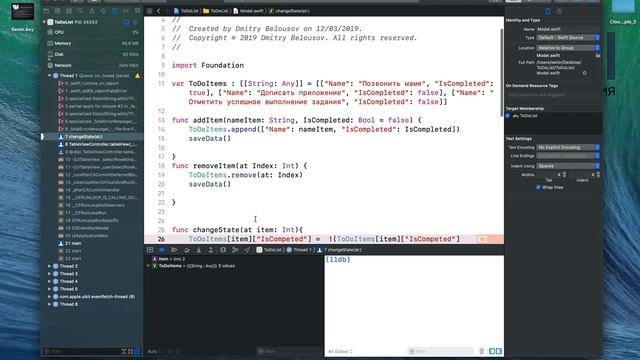Viewport: 640px width, 360px height.
Task: Open the Report navigator
Action: (137, 11)
